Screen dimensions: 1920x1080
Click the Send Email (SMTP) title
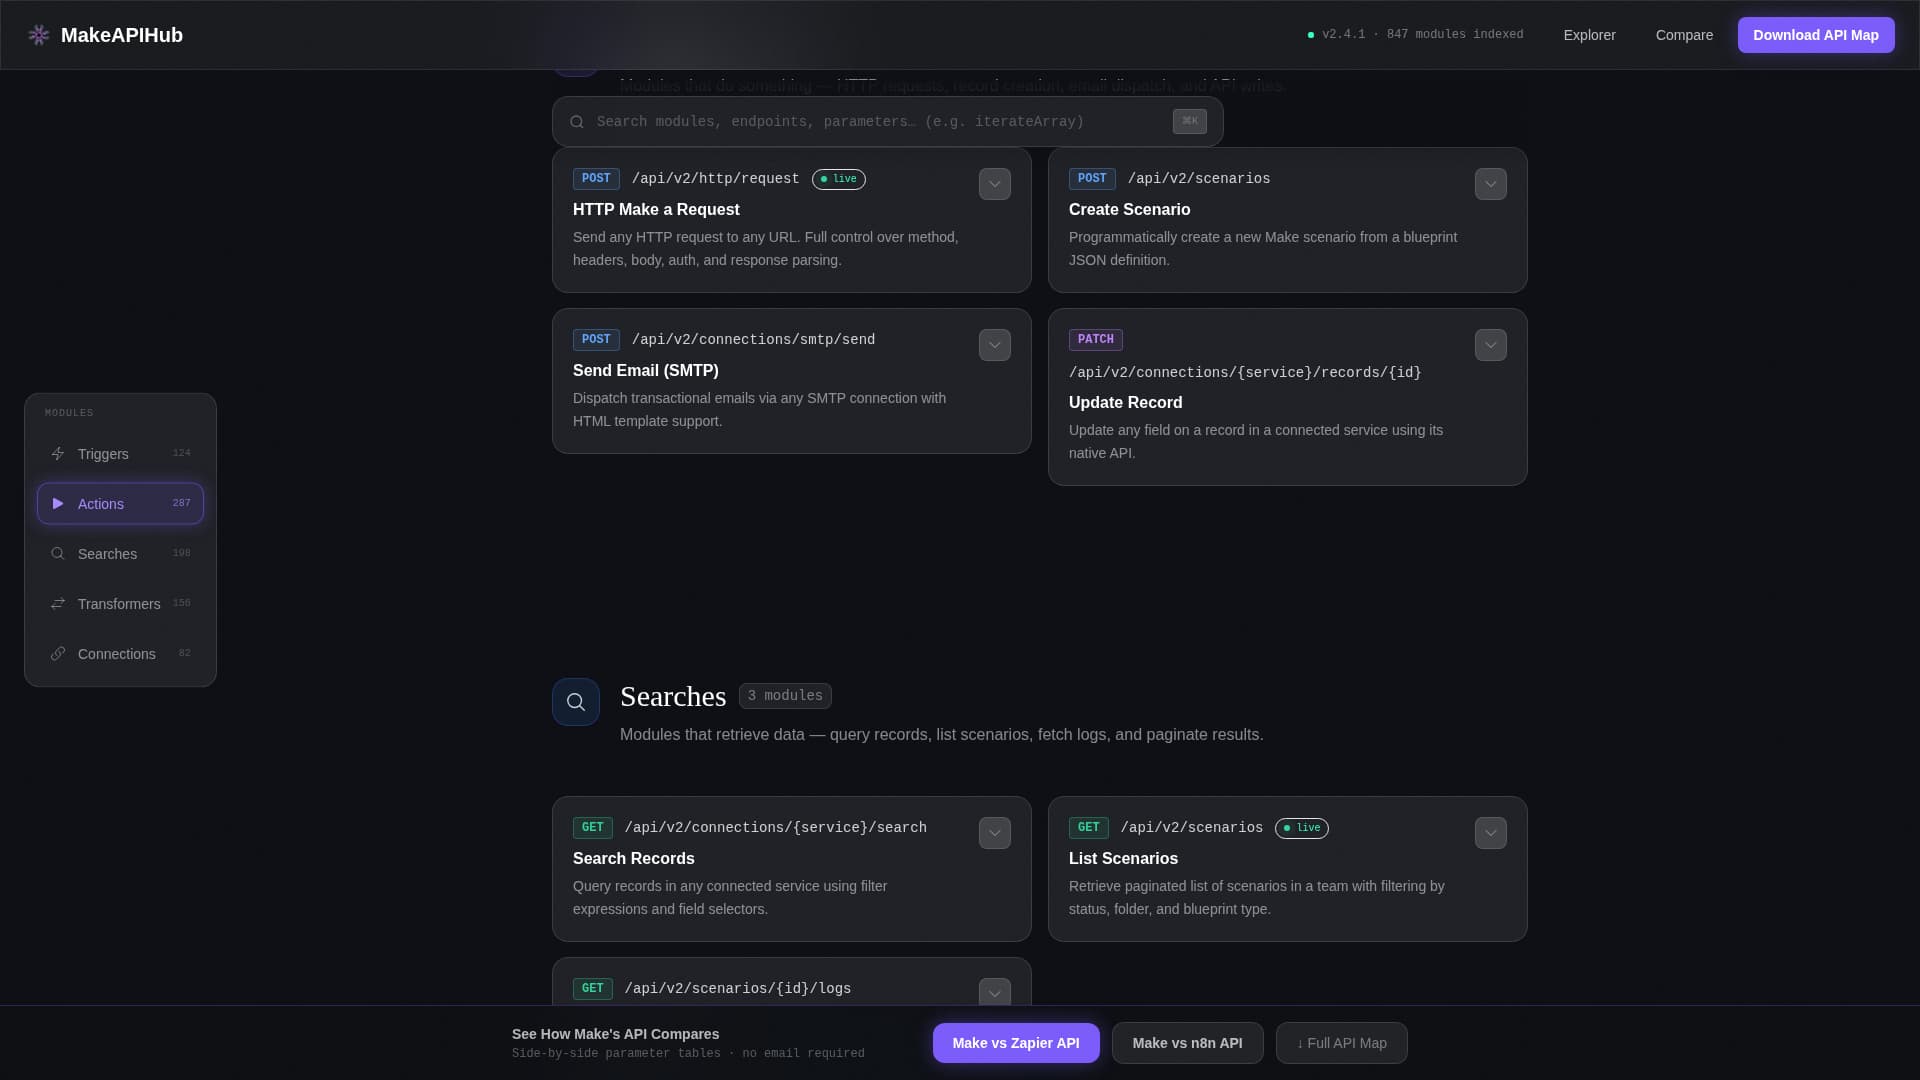pyautogui.click(x=645, y=371)
